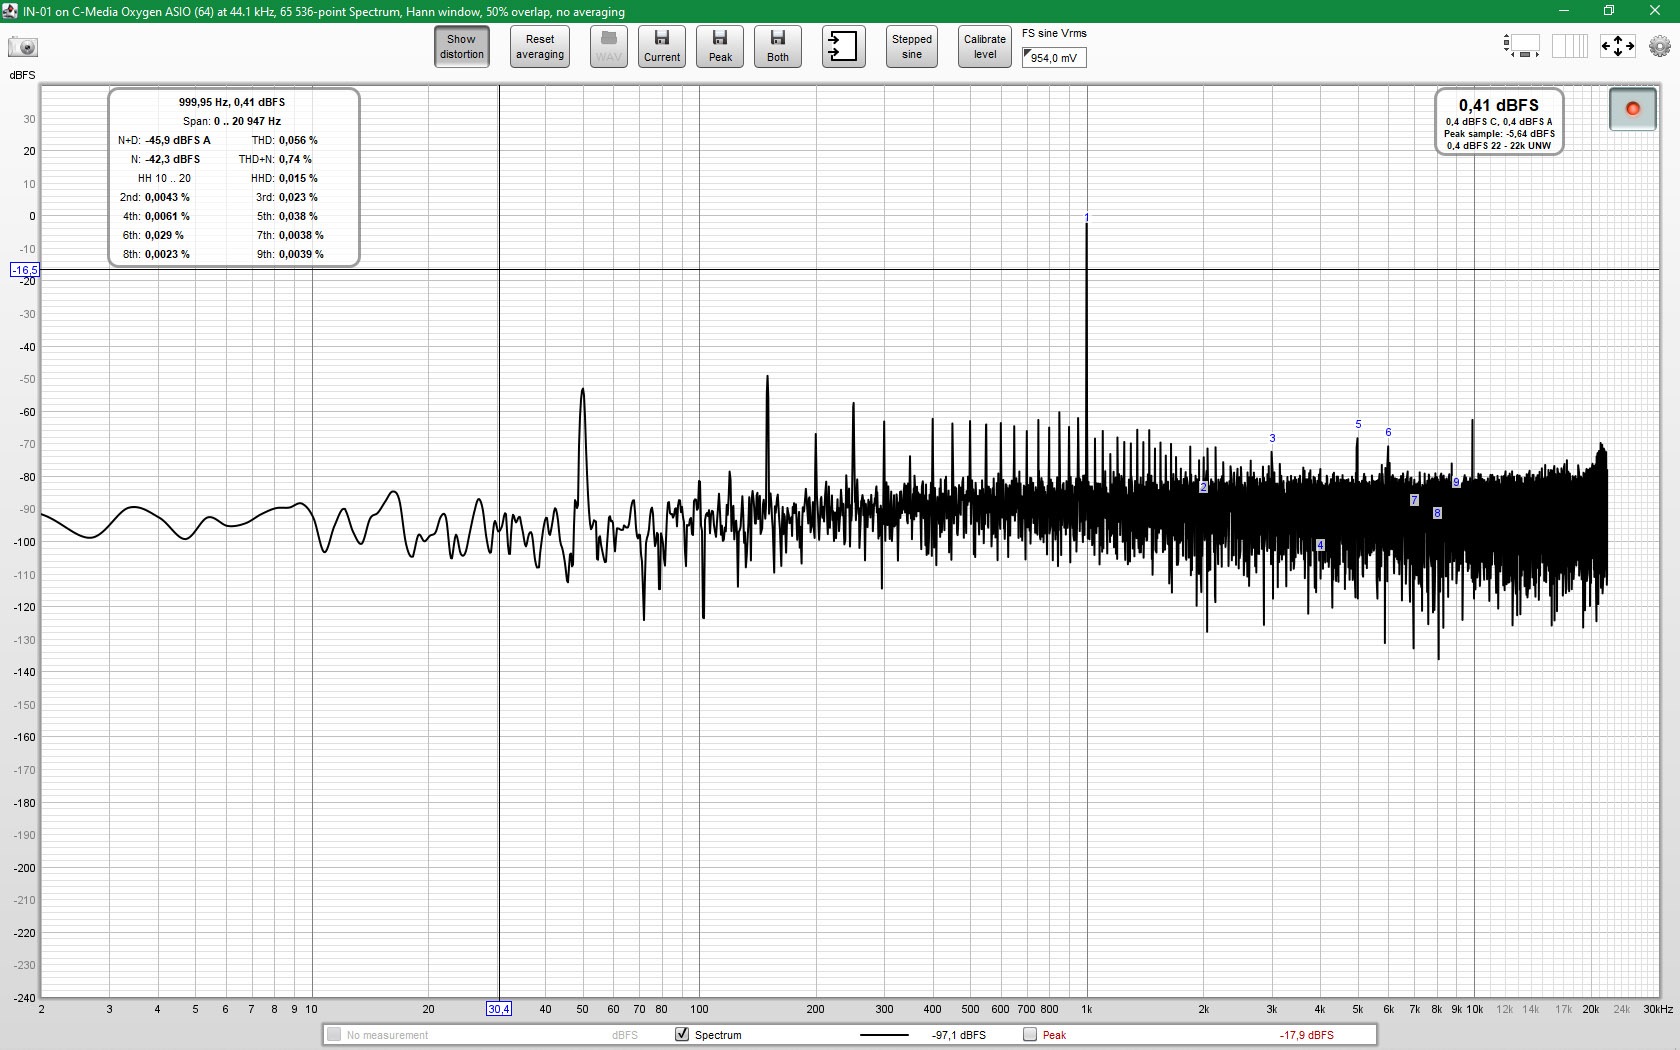The image size is (1680, 1050).
Task: Click THD 0,056 % value
Action: (x=298, y=140)
